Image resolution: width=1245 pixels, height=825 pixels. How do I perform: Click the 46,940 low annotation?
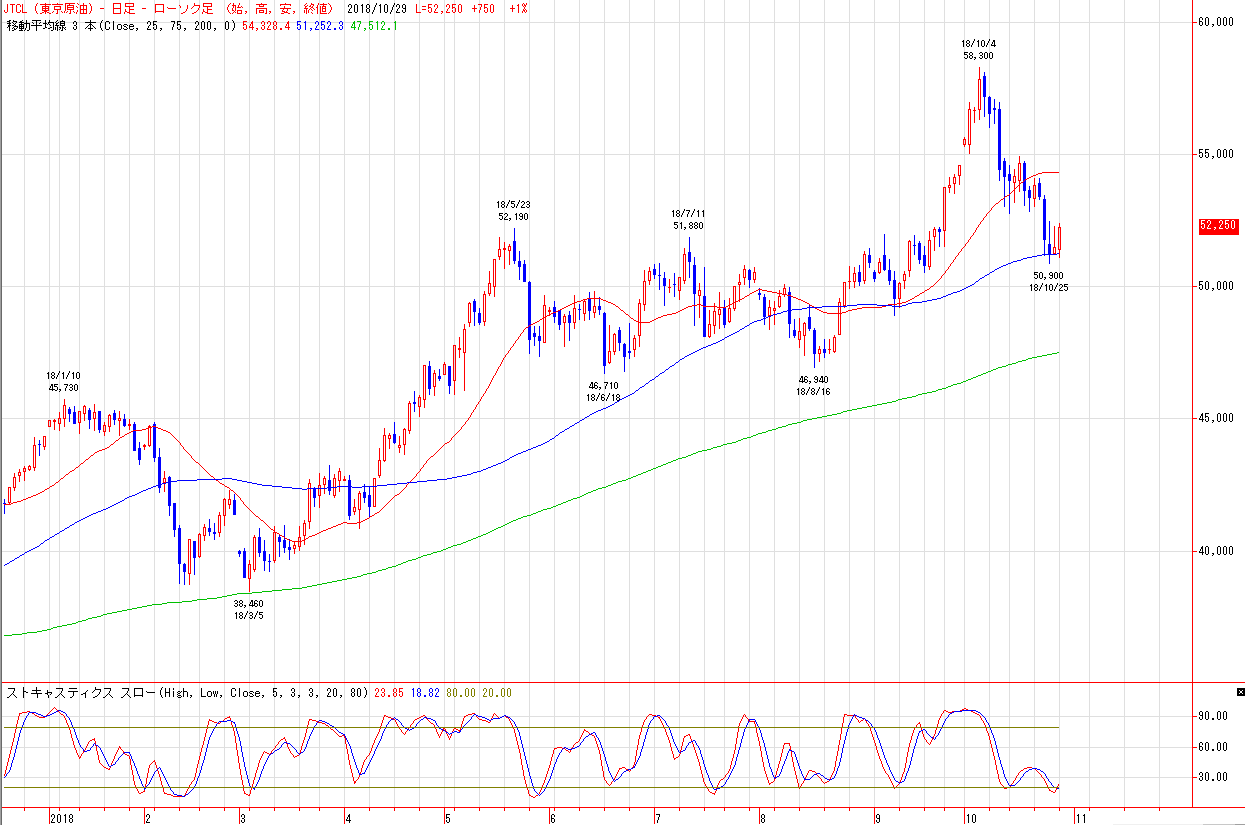[813, 380]
